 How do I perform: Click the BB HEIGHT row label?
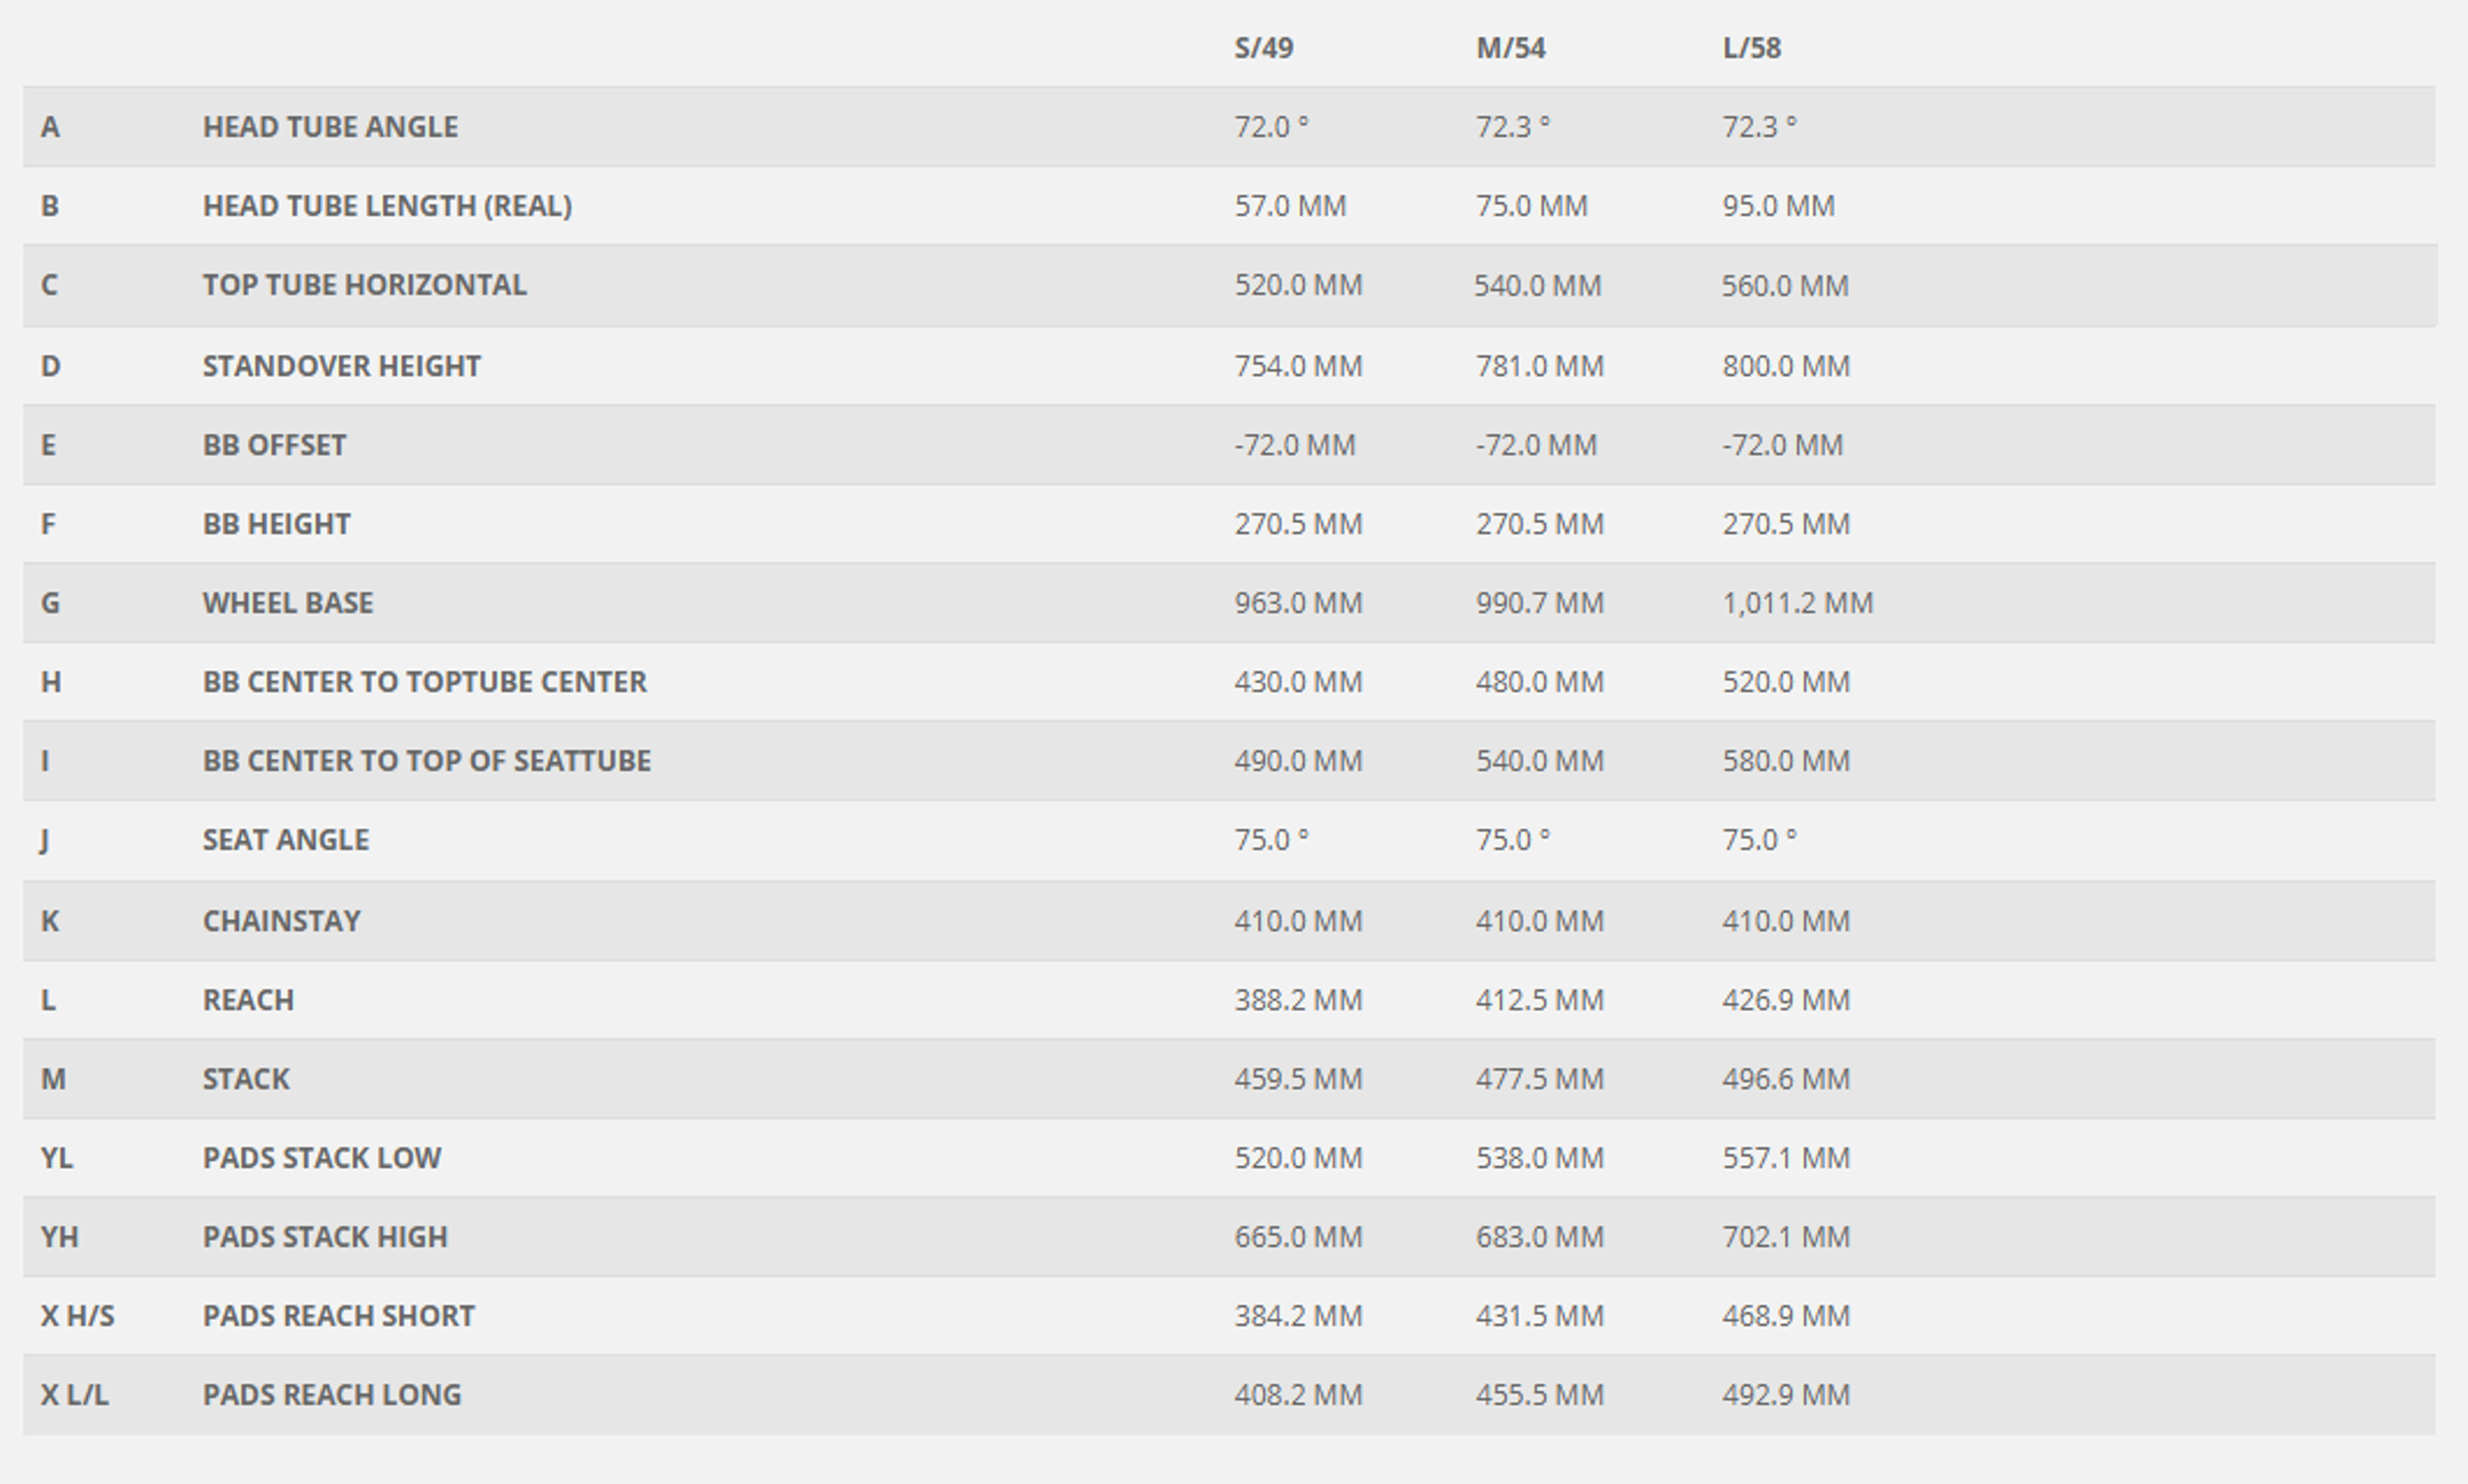(276, 524)
